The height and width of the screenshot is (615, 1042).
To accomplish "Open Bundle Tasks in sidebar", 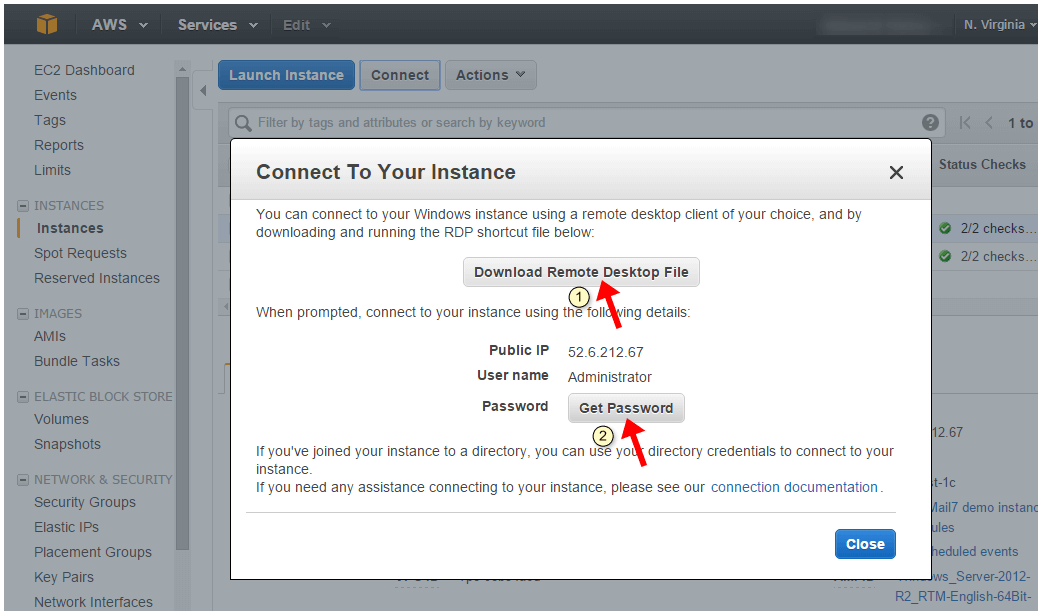I will point(77,361).
